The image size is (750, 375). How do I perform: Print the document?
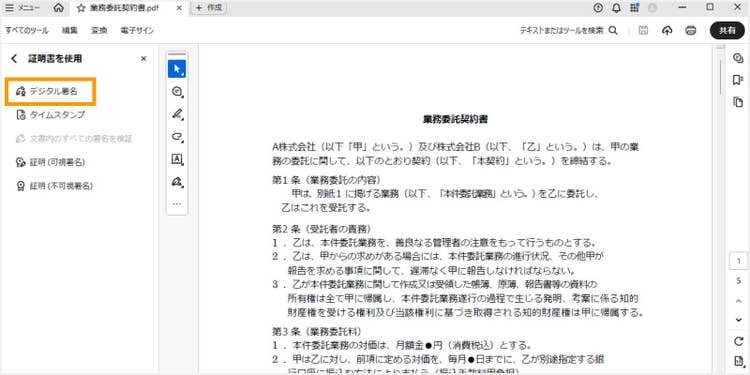[690, 30]
